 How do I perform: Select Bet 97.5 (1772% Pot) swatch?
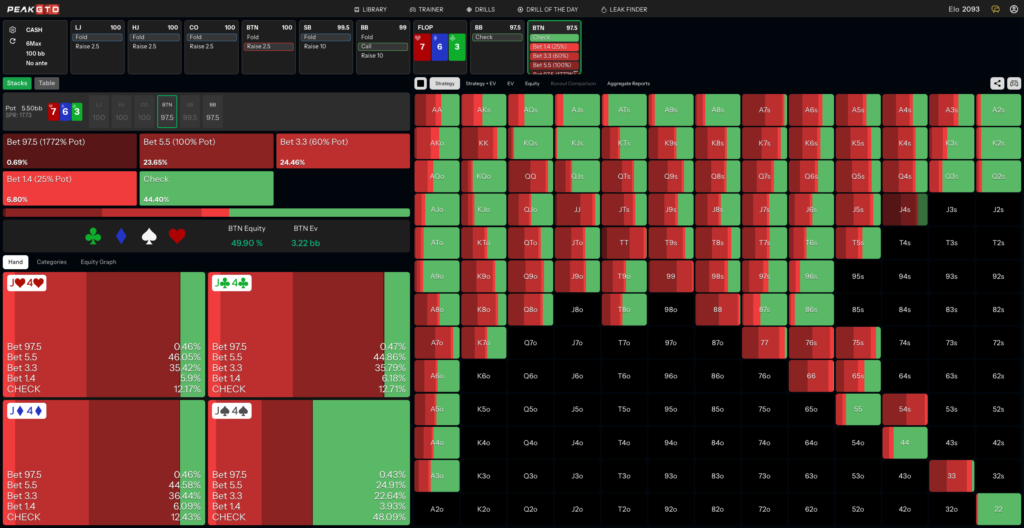coord(69,152)
